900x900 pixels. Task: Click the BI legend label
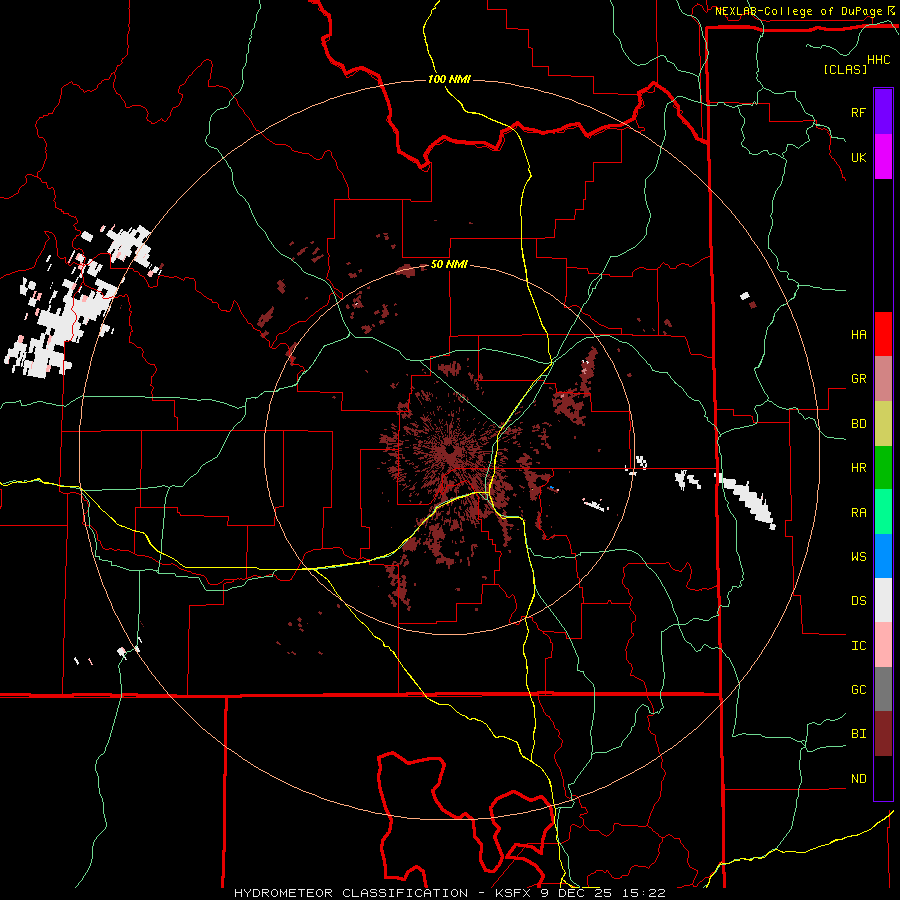point(858,734)
